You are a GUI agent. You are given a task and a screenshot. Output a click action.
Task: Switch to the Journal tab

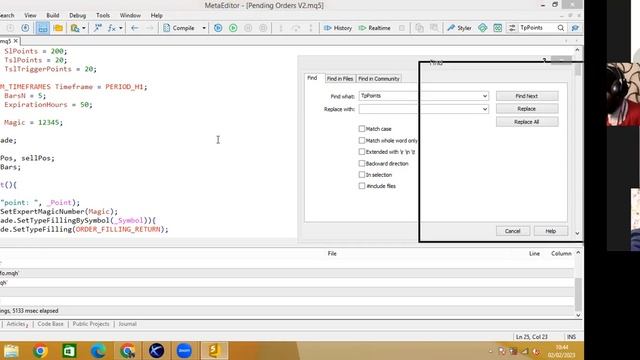(x=127, y=324)
